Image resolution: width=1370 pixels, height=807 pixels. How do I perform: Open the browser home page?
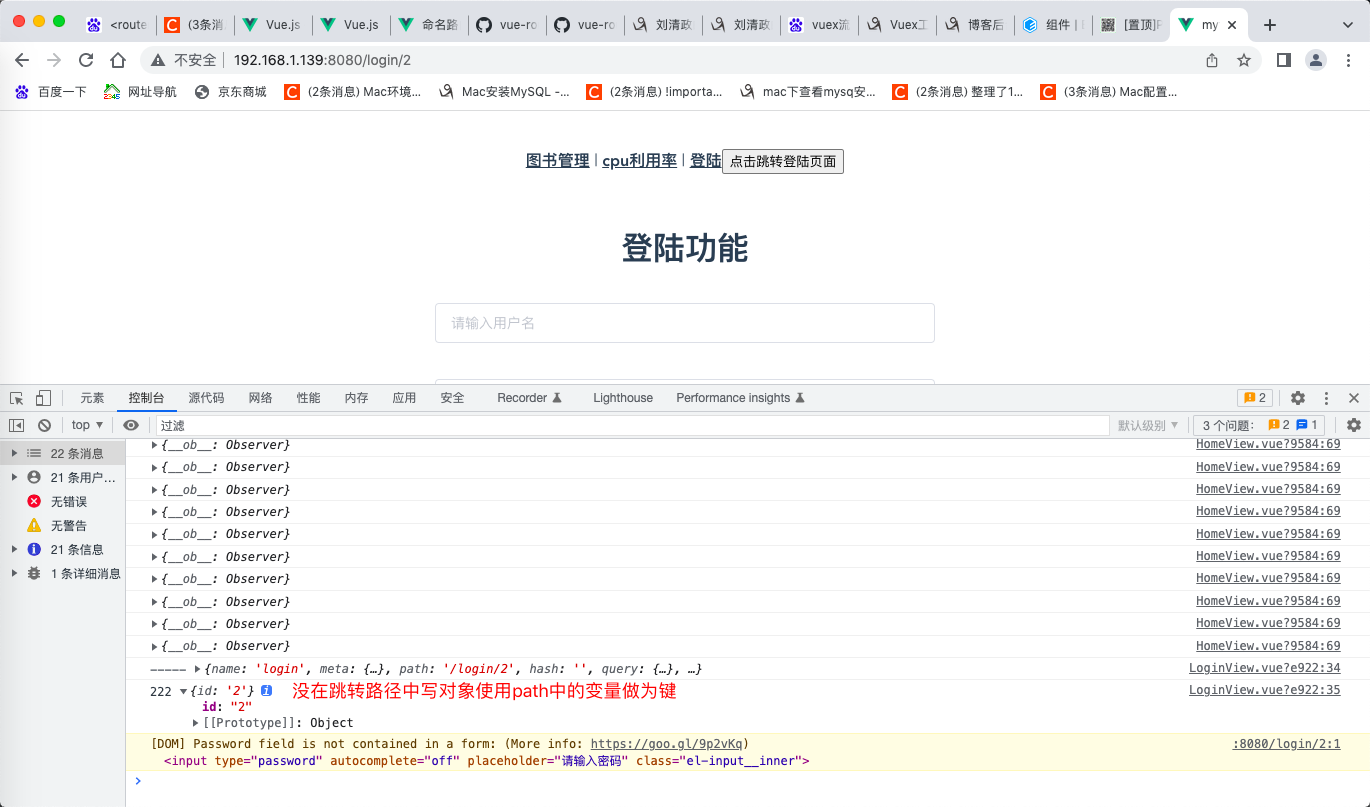click(x=118, y=60)
